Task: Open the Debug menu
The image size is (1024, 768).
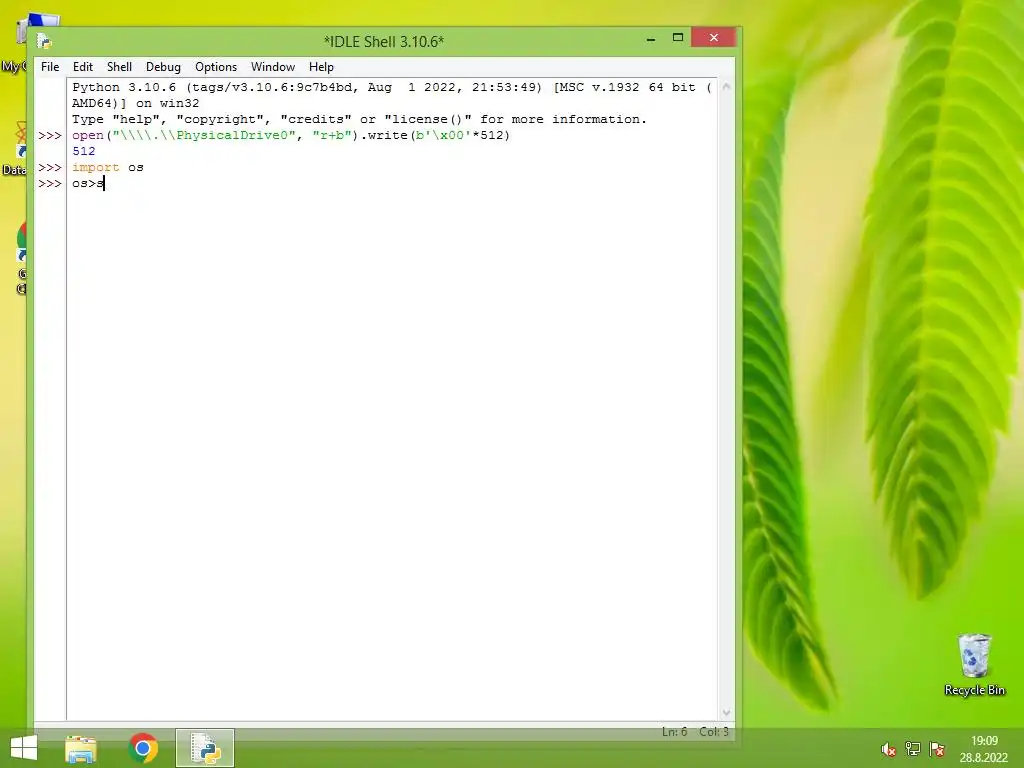Action: coord(163,67)
